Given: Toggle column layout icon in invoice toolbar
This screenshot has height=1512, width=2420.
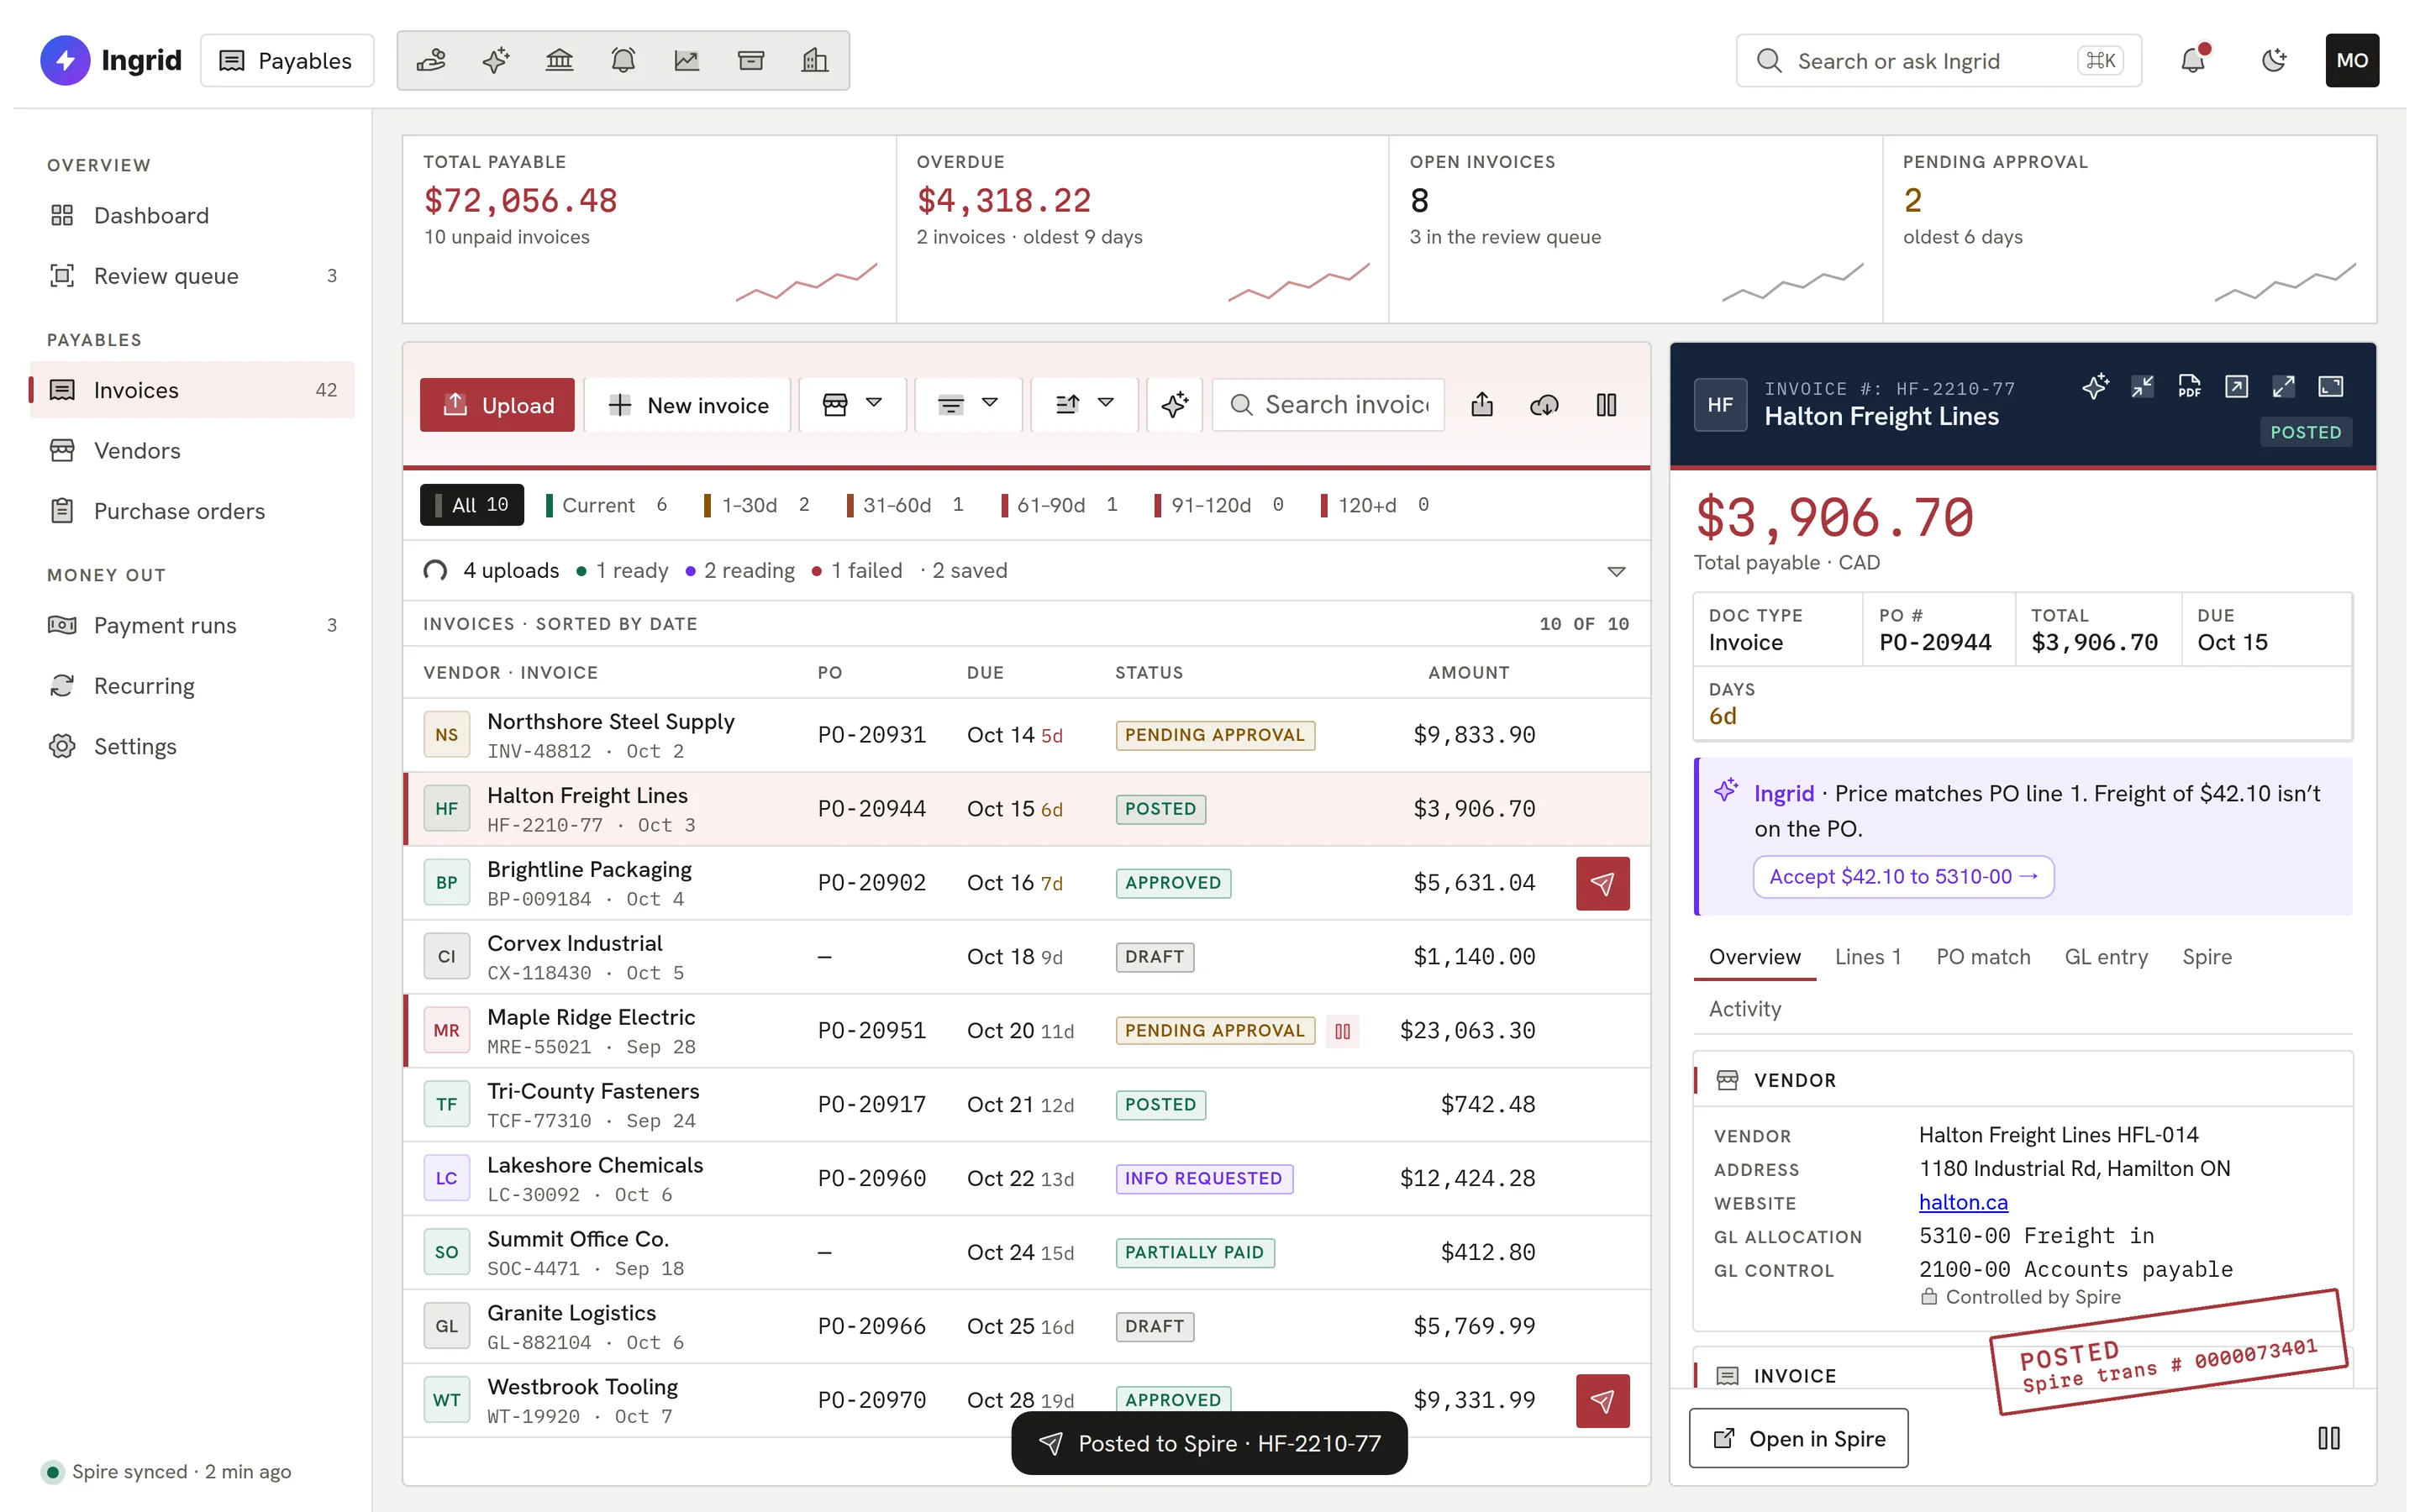Looking at the screenshot, I should (x=1606, y=404).
